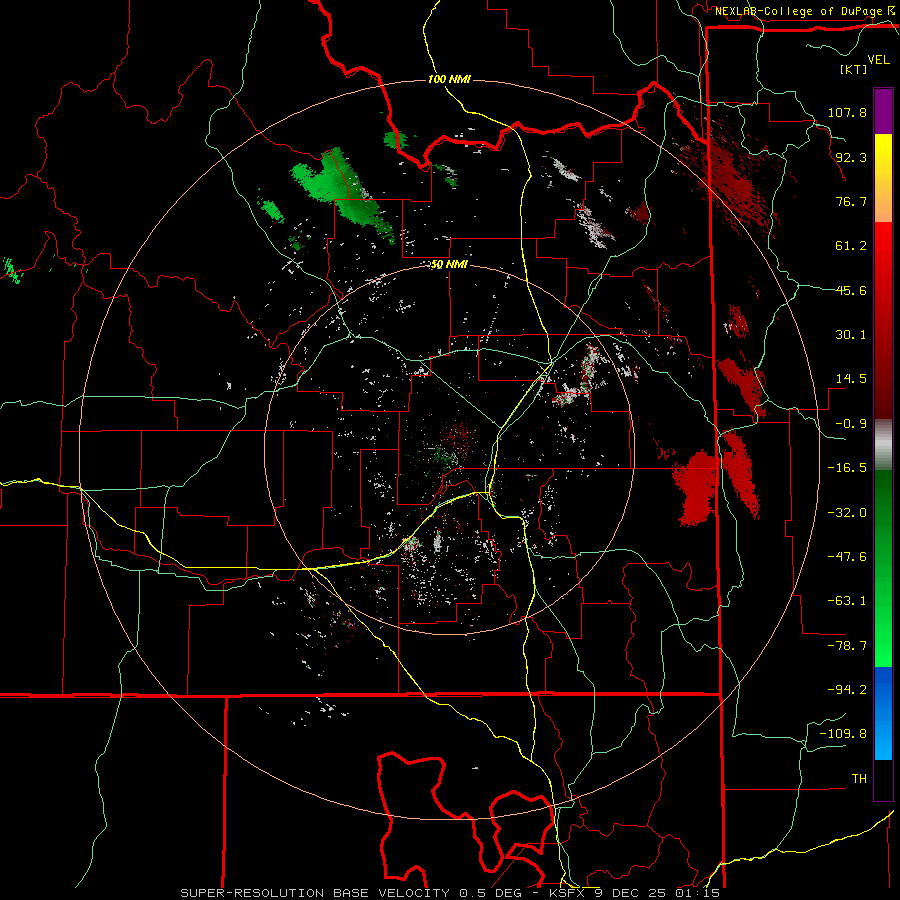This screenshot has width=900, height=900.
Task: Click the 45.6 scale value
Action: click(851, 290)
